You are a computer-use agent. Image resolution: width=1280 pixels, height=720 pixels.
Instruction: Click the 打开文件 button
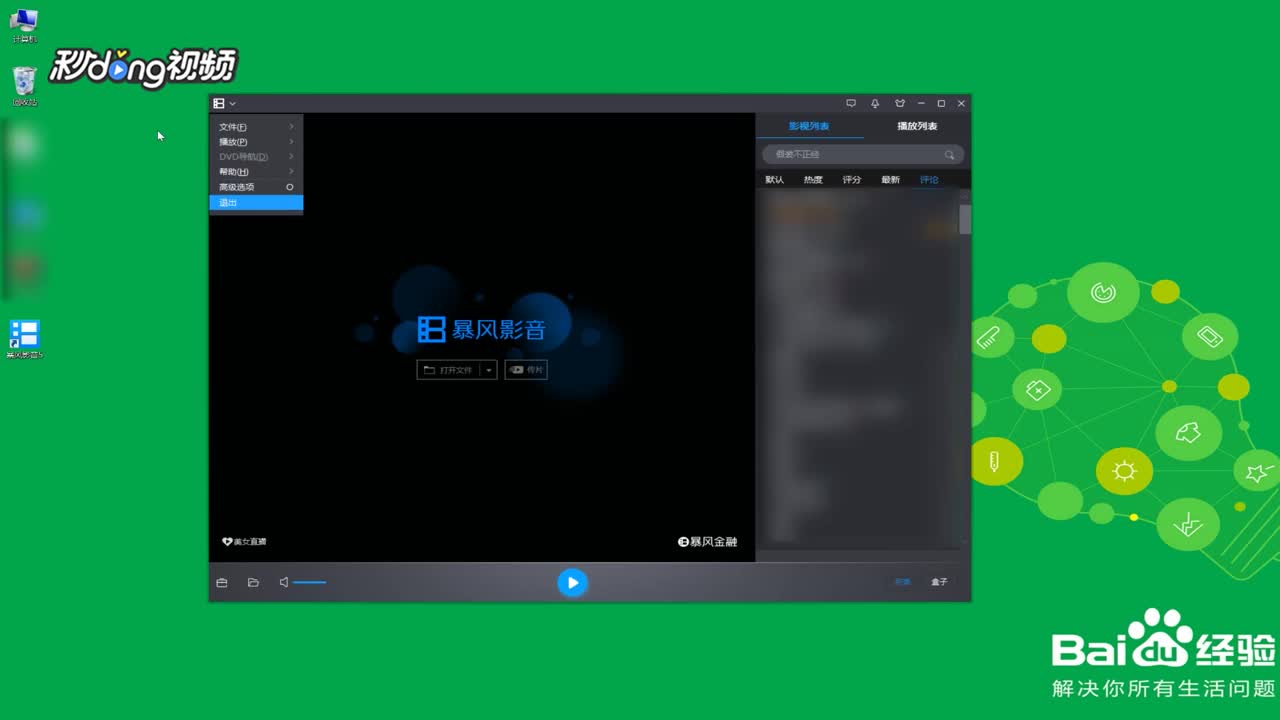[448, 370]
